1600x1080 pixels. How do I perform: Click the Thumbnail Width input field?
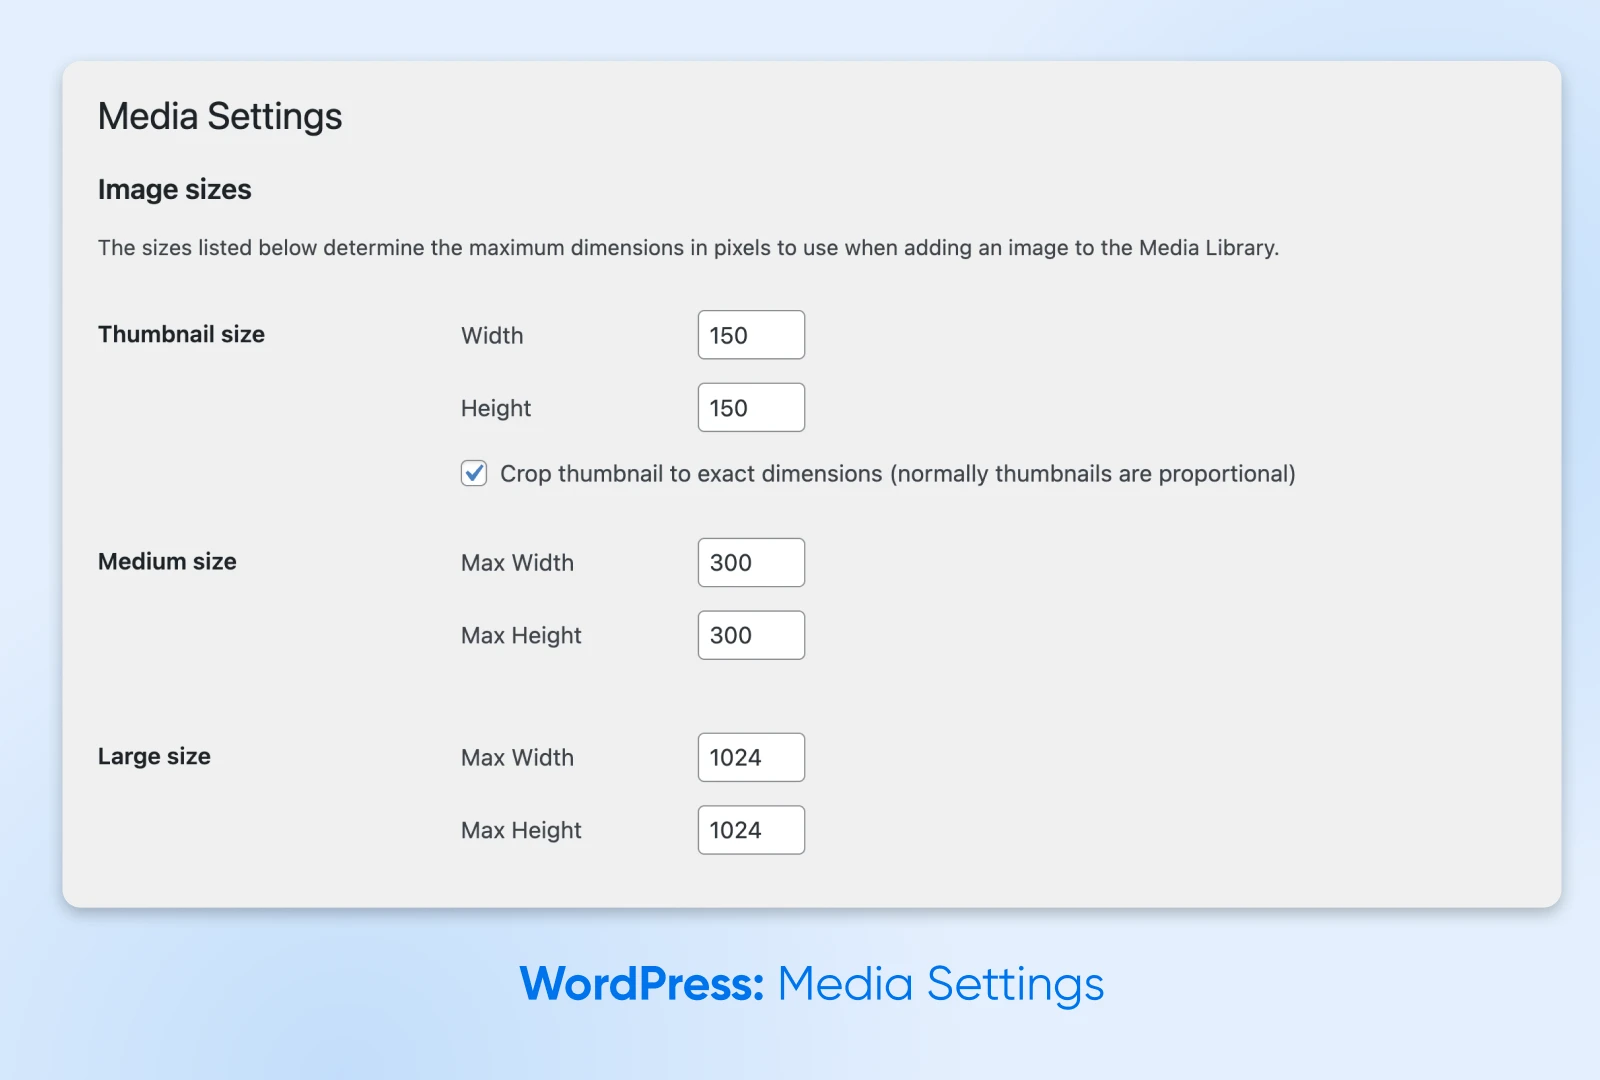point(751,335)
